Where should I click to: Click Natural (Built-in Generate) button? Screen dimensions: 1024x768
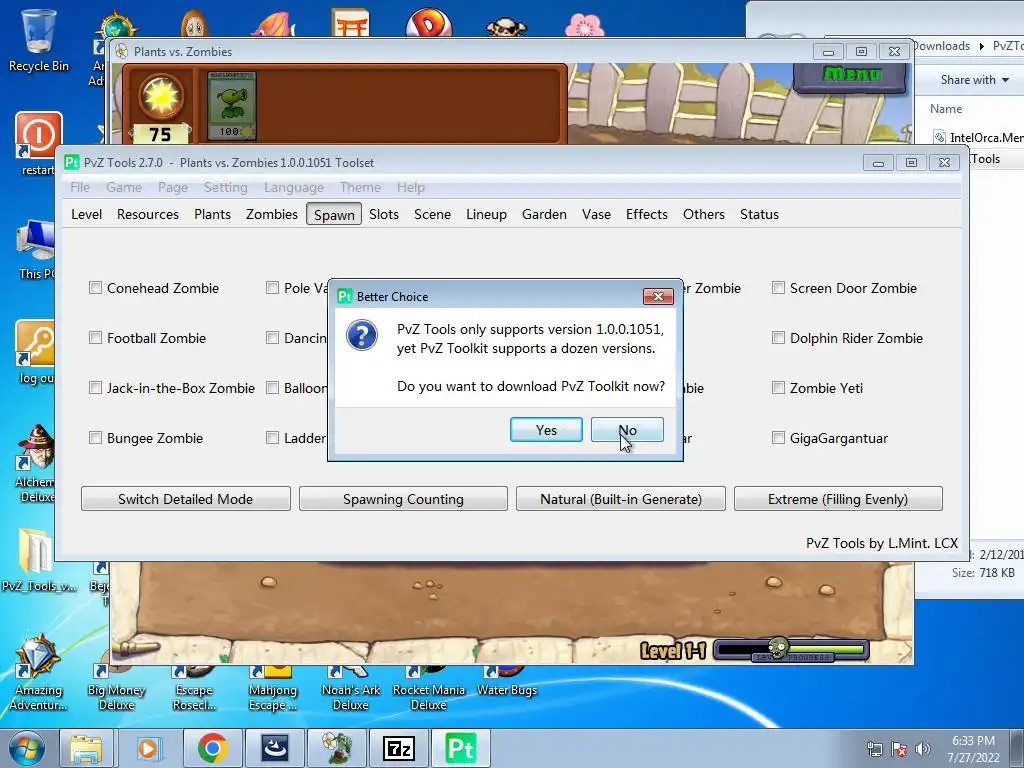pos(620,499)
